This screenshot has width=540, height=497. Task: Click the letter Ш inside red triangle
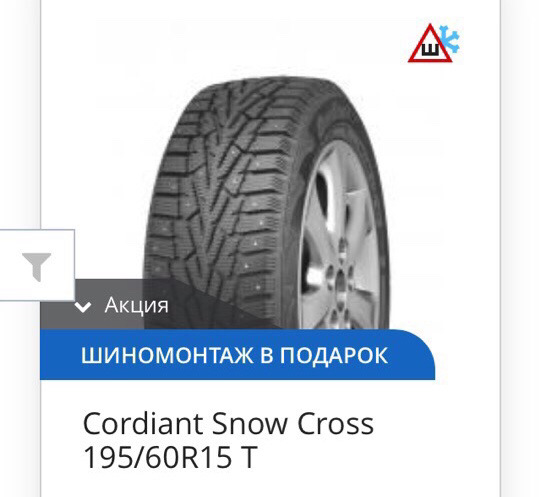point(430,50)
